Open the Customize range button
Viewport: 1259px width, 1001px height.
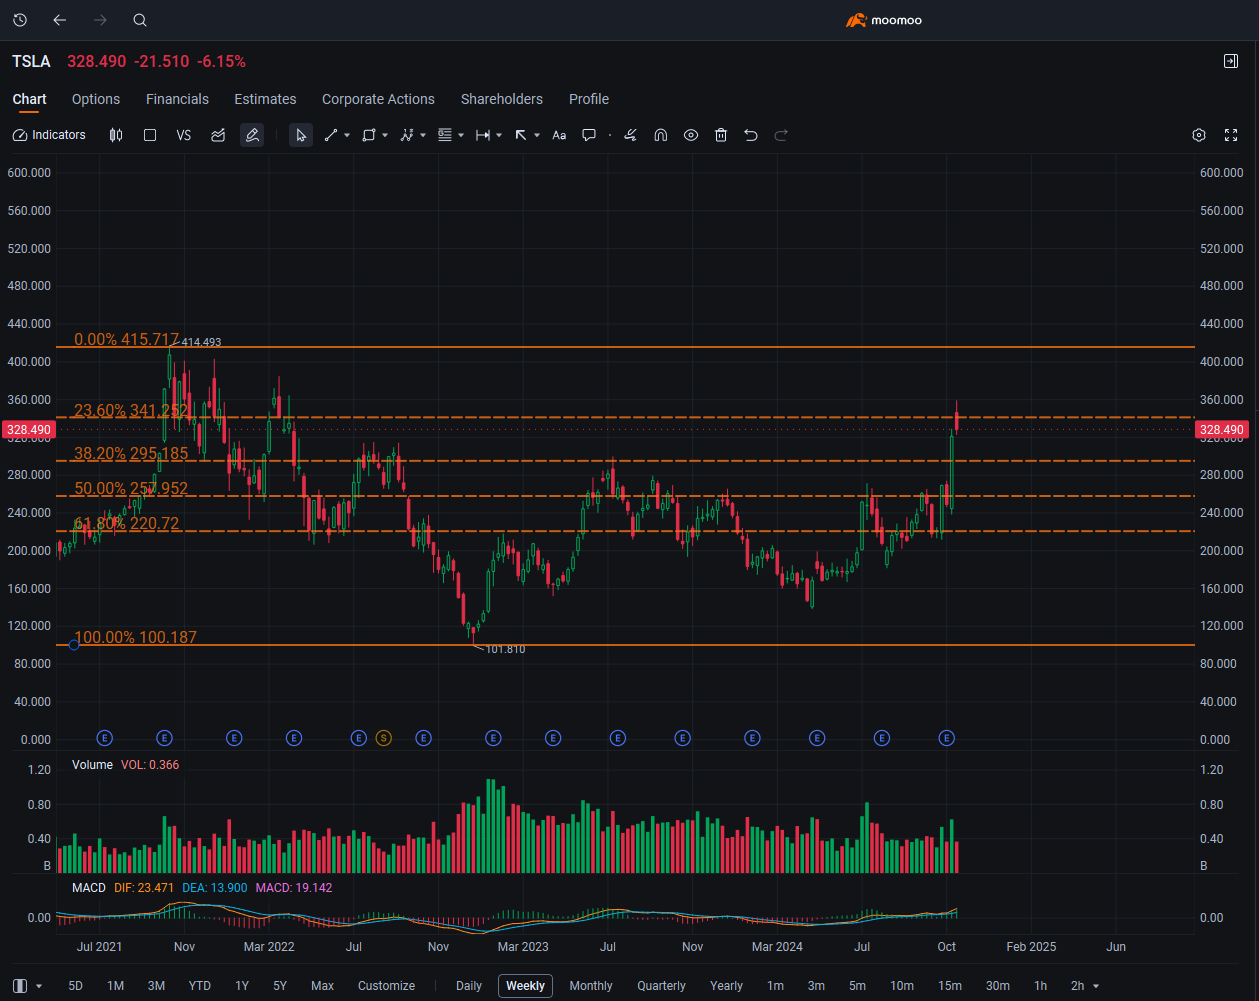(x=386, y=986)
